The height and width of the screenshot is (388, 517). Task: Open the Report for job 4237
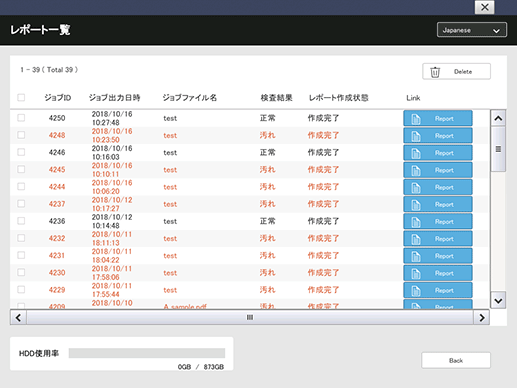point(438,204)
